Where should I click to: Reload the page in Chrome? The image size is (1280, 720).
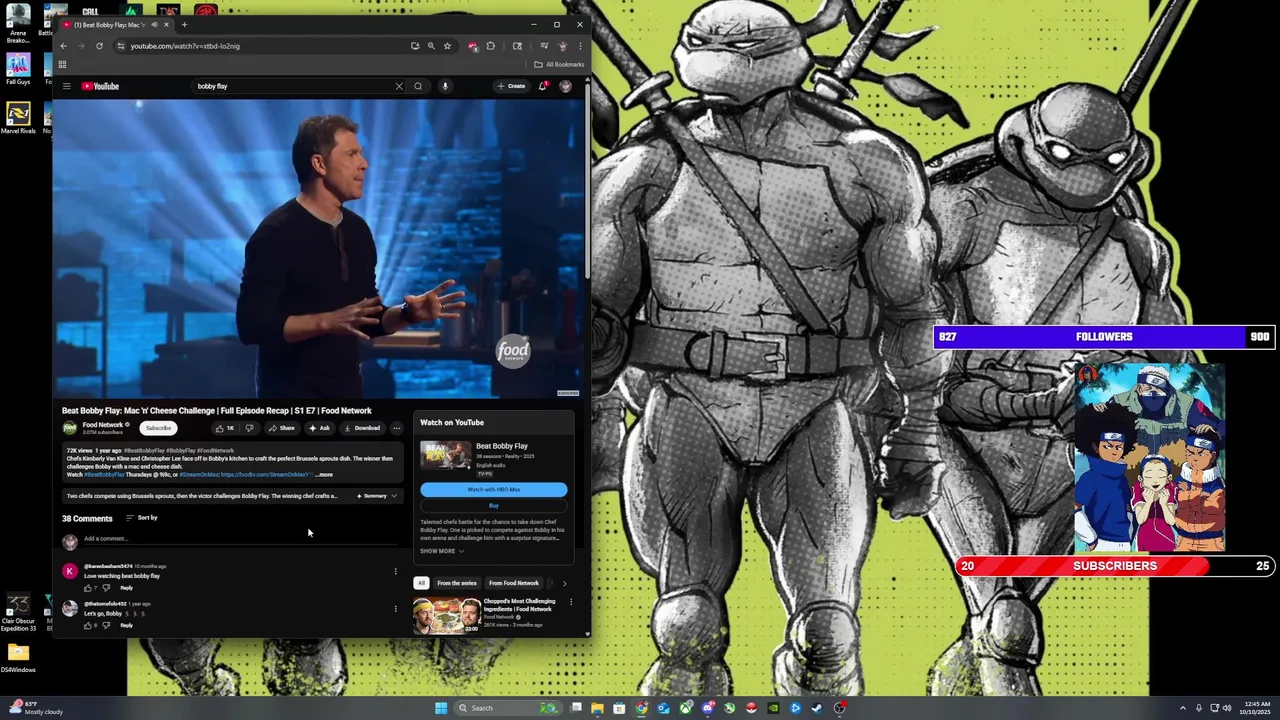point(99,46)
